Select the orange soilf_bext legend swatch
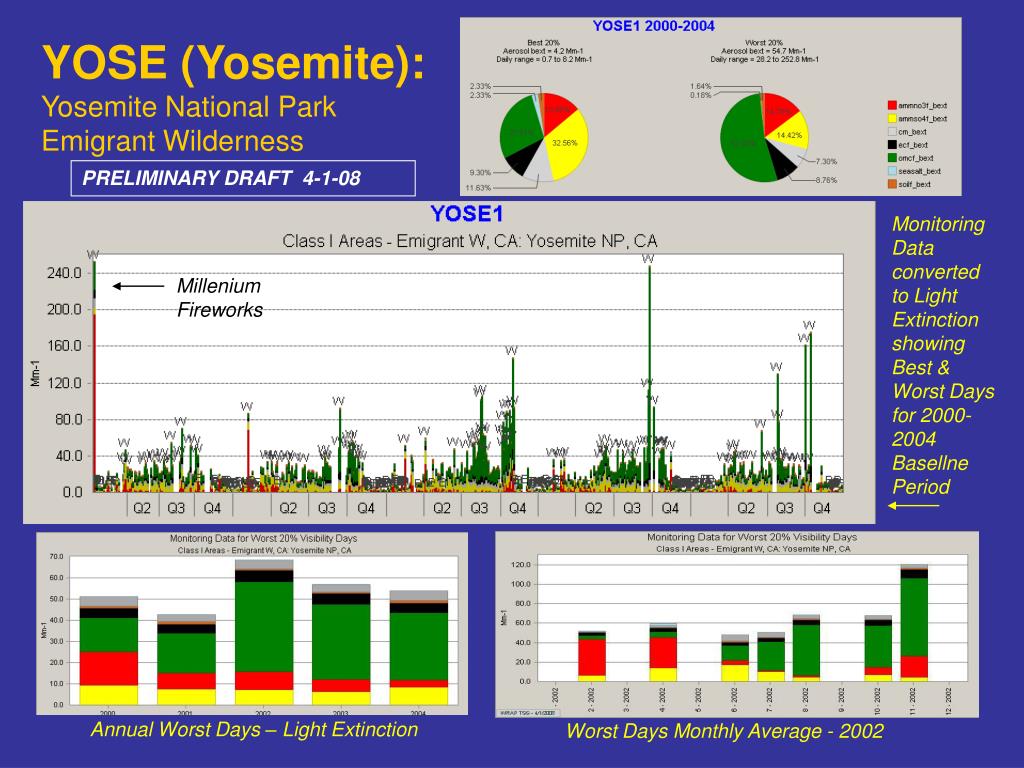 892,184
